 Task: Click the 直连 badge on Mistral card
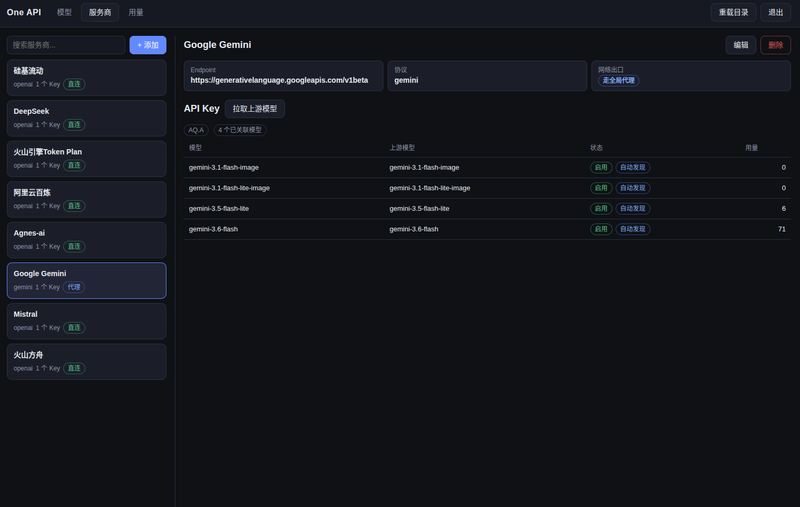click(x=74, y=328)
